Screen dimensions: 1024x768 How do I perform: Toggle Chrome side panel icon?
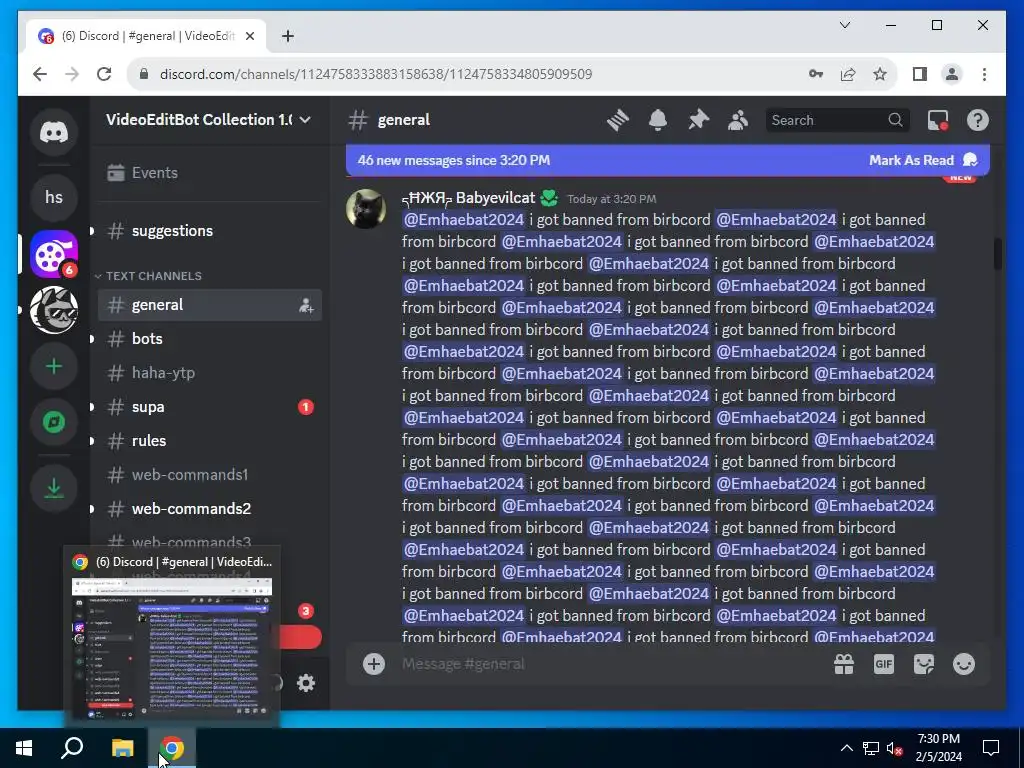coord(920,74)
